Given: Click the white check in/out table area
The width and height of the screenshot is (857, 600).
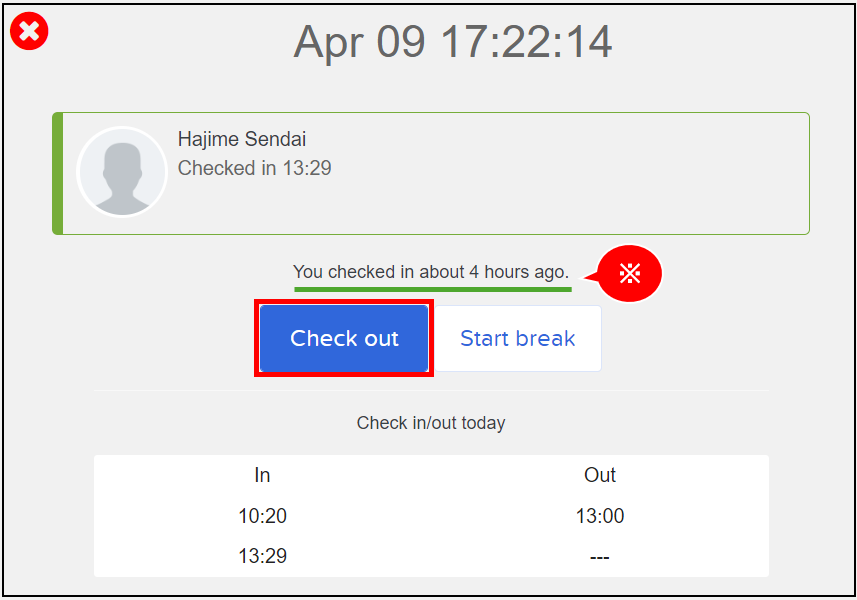Looking at the screenshot, I should pyautogui.click(x=431, y=516).
